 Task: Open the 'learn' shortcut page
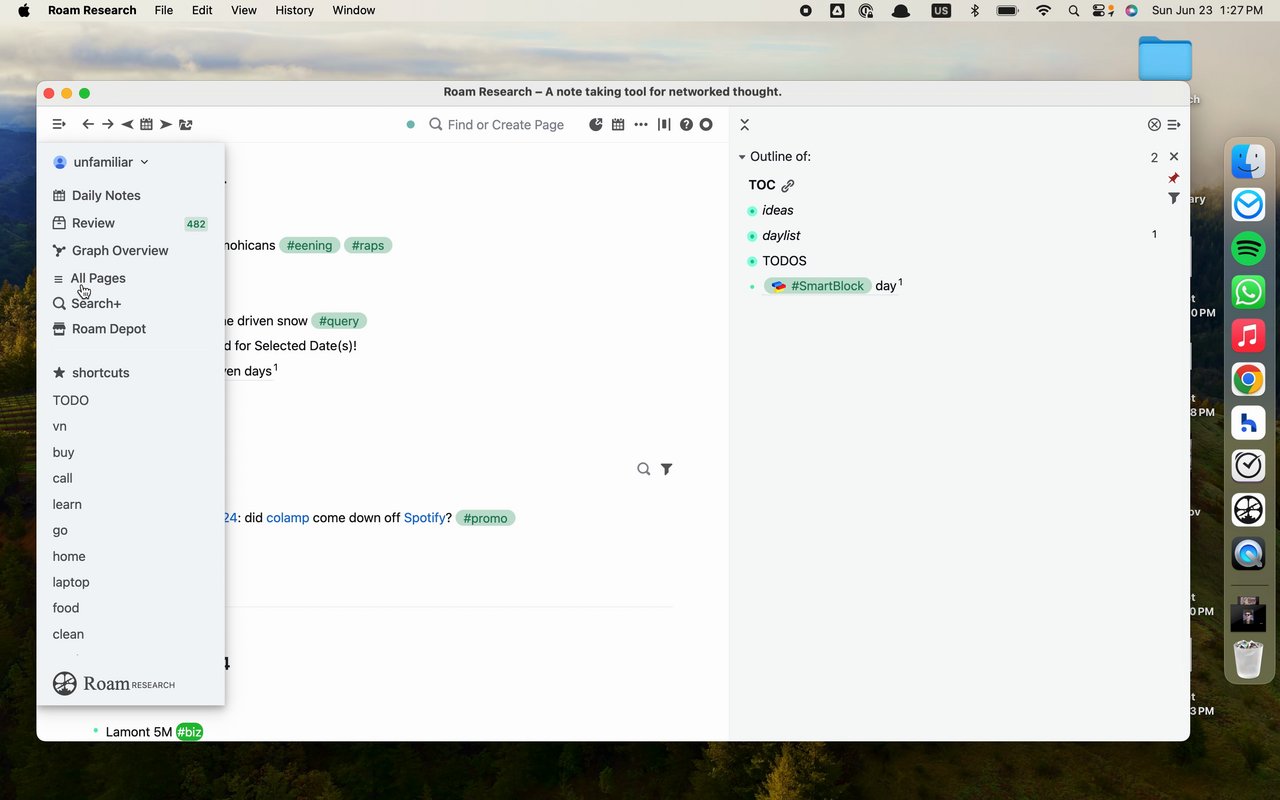point(67,504)
